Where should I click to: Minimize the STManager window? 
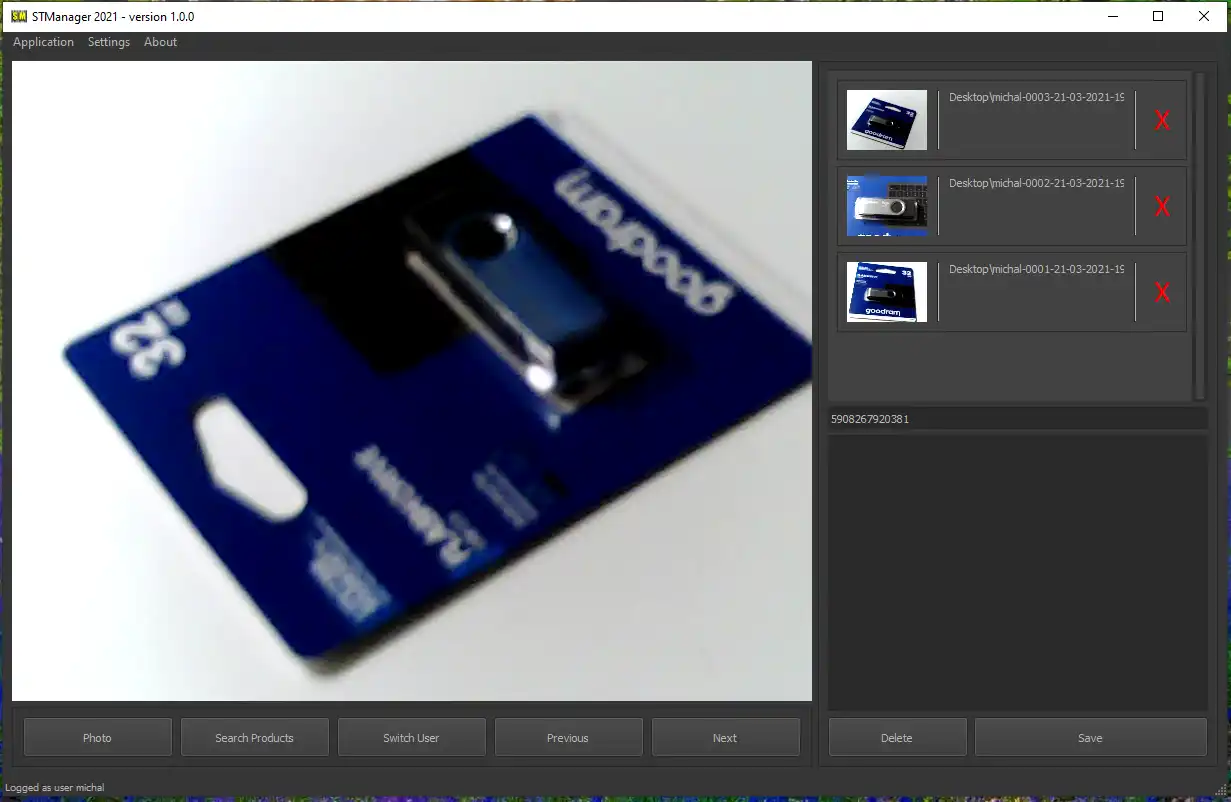1112,16
